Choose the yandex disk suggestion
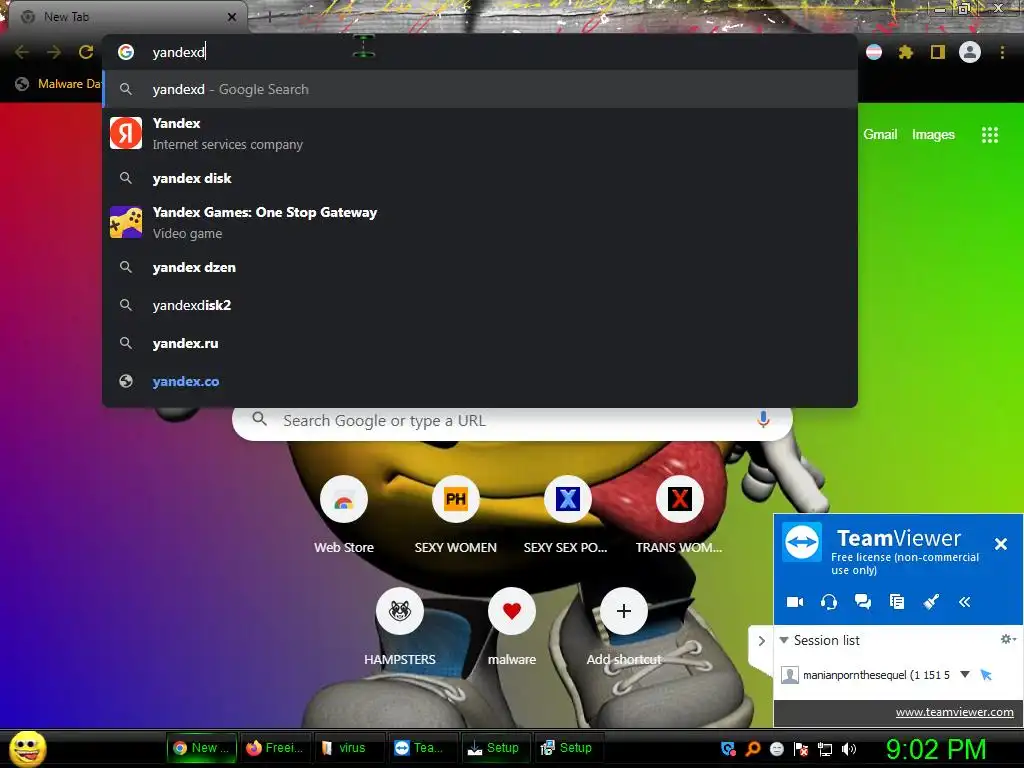The image size is (1024, 768). pos(480,178)
